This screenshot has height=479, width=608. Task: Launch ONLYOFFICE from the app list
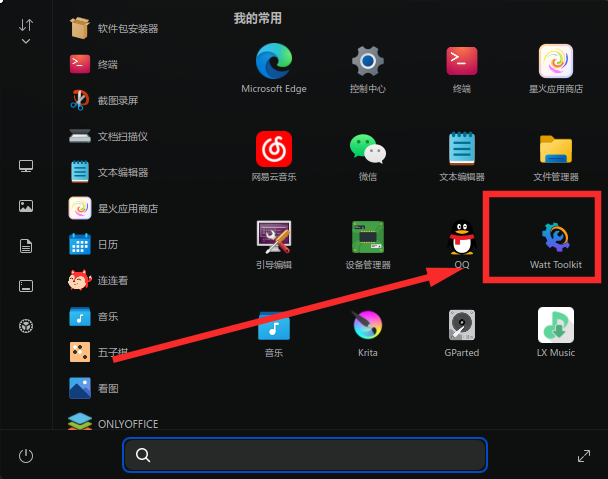113,423
